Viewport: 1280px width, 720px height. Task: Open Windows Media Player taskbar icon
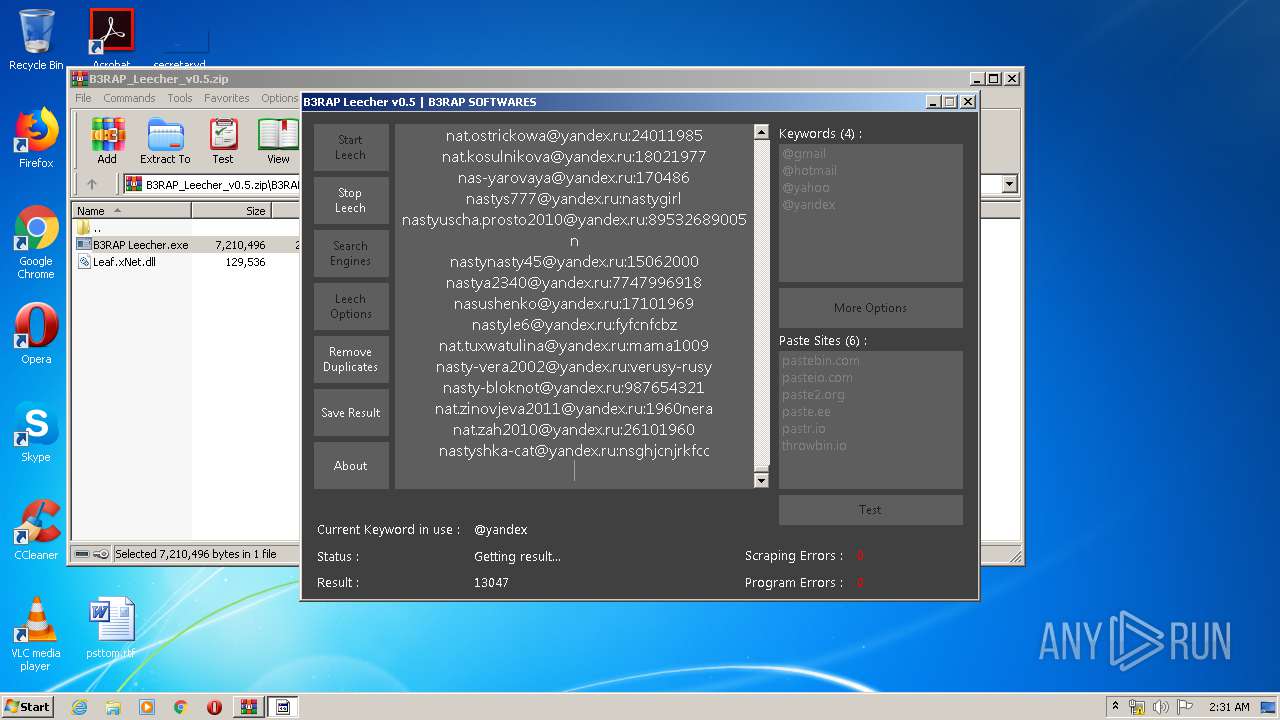click(x=147, y=707)
